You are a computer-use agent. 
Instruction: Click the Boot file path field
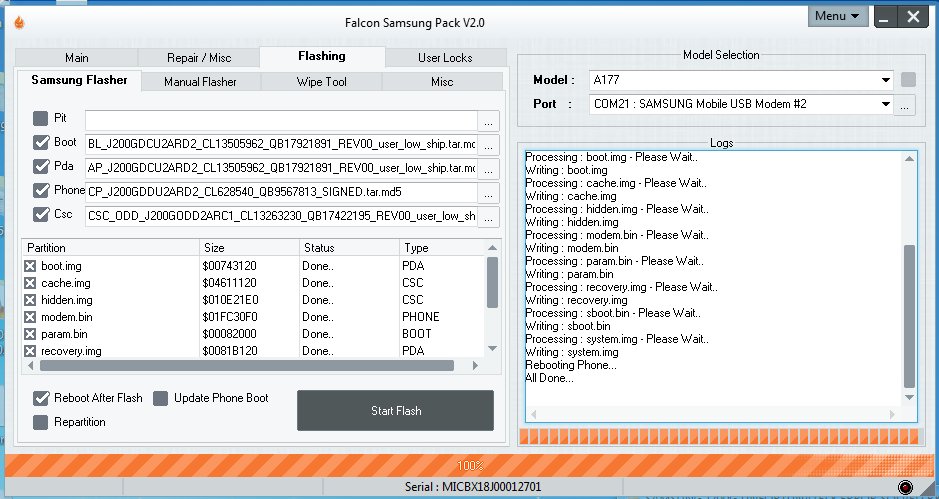(281, 144)
